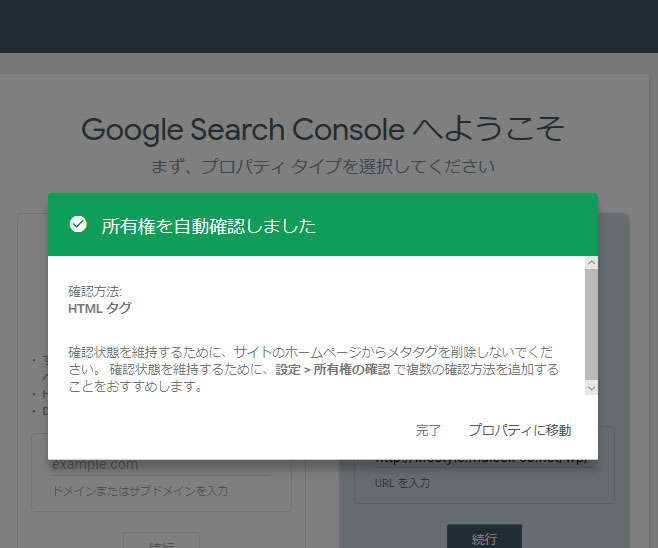Click the example.com domain input field
The width and height of the screenshot is (658, 548).
[160, 465]
